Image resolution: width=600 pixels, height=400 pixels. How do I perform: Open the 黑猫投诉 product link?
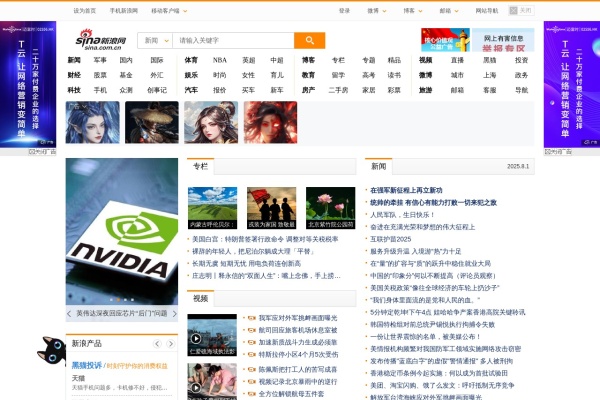coord(87,366)
